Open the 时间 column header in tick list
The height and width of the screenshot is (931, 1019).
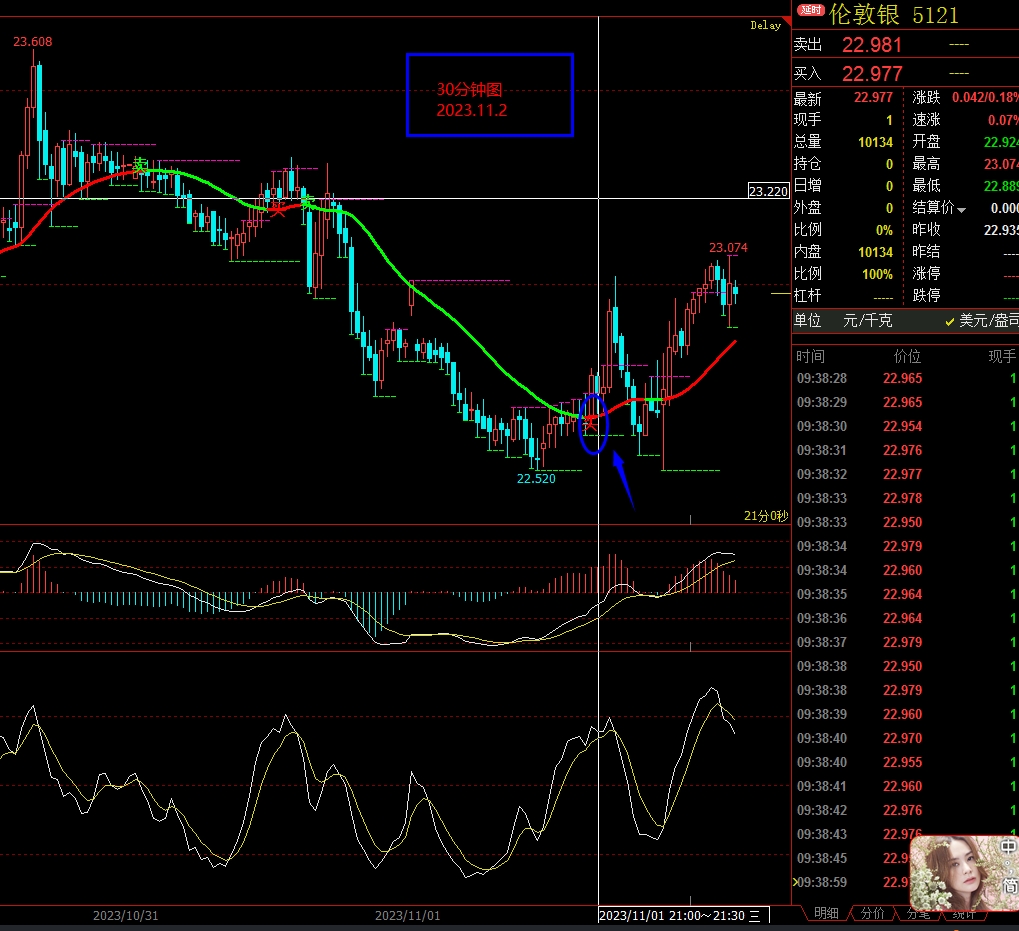coord(810,356)
